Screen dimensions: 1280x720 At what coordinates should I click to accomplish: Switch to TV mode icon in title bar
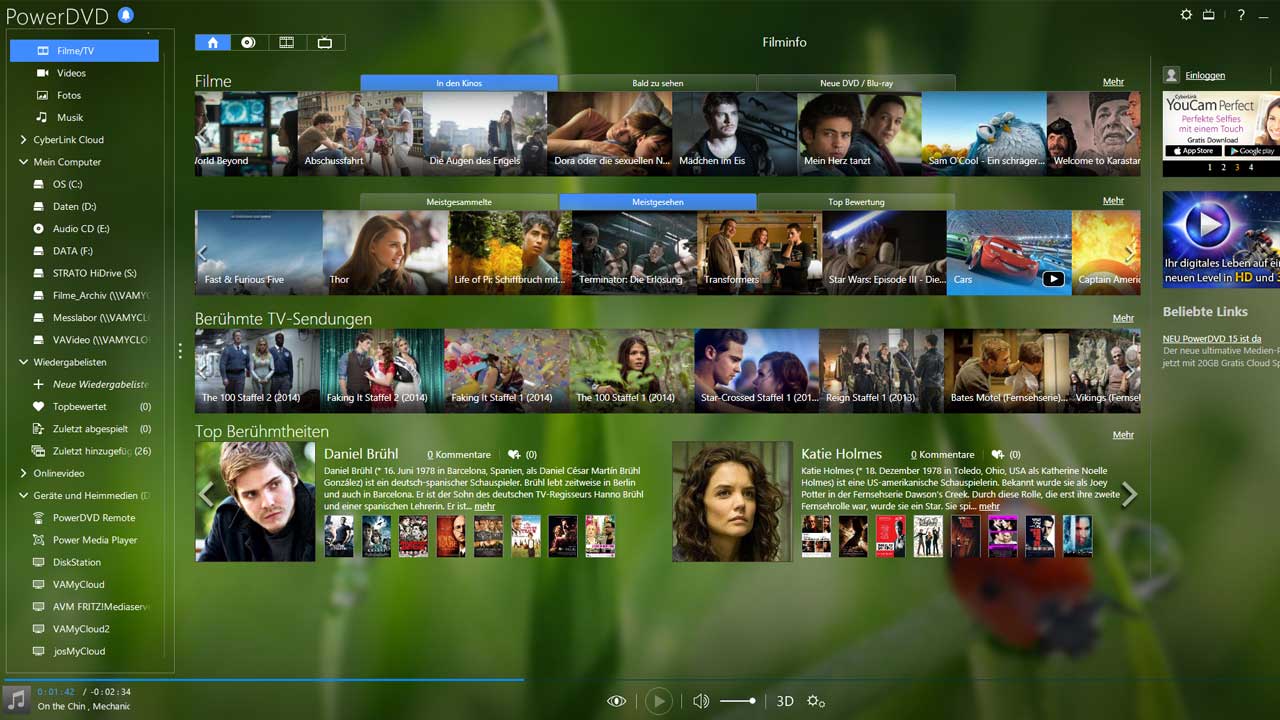tap(1208, 15)
